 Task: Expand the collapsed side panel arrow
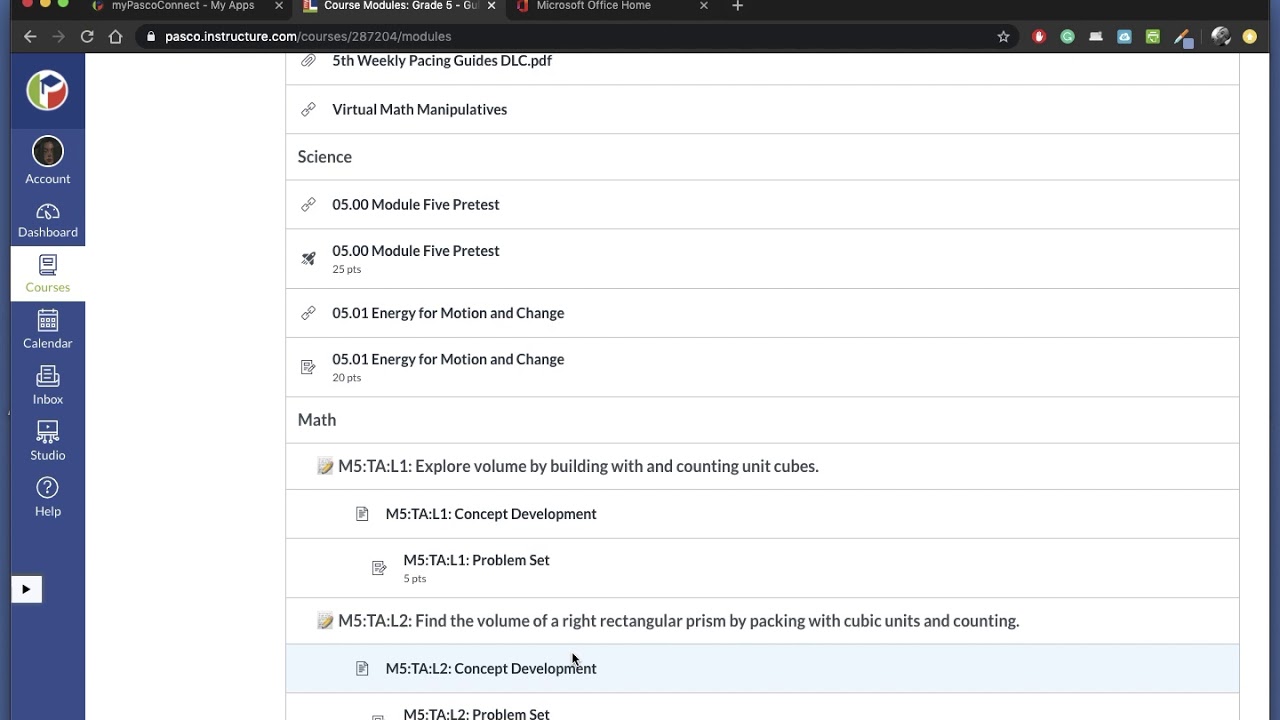click(x=26, y=589)
